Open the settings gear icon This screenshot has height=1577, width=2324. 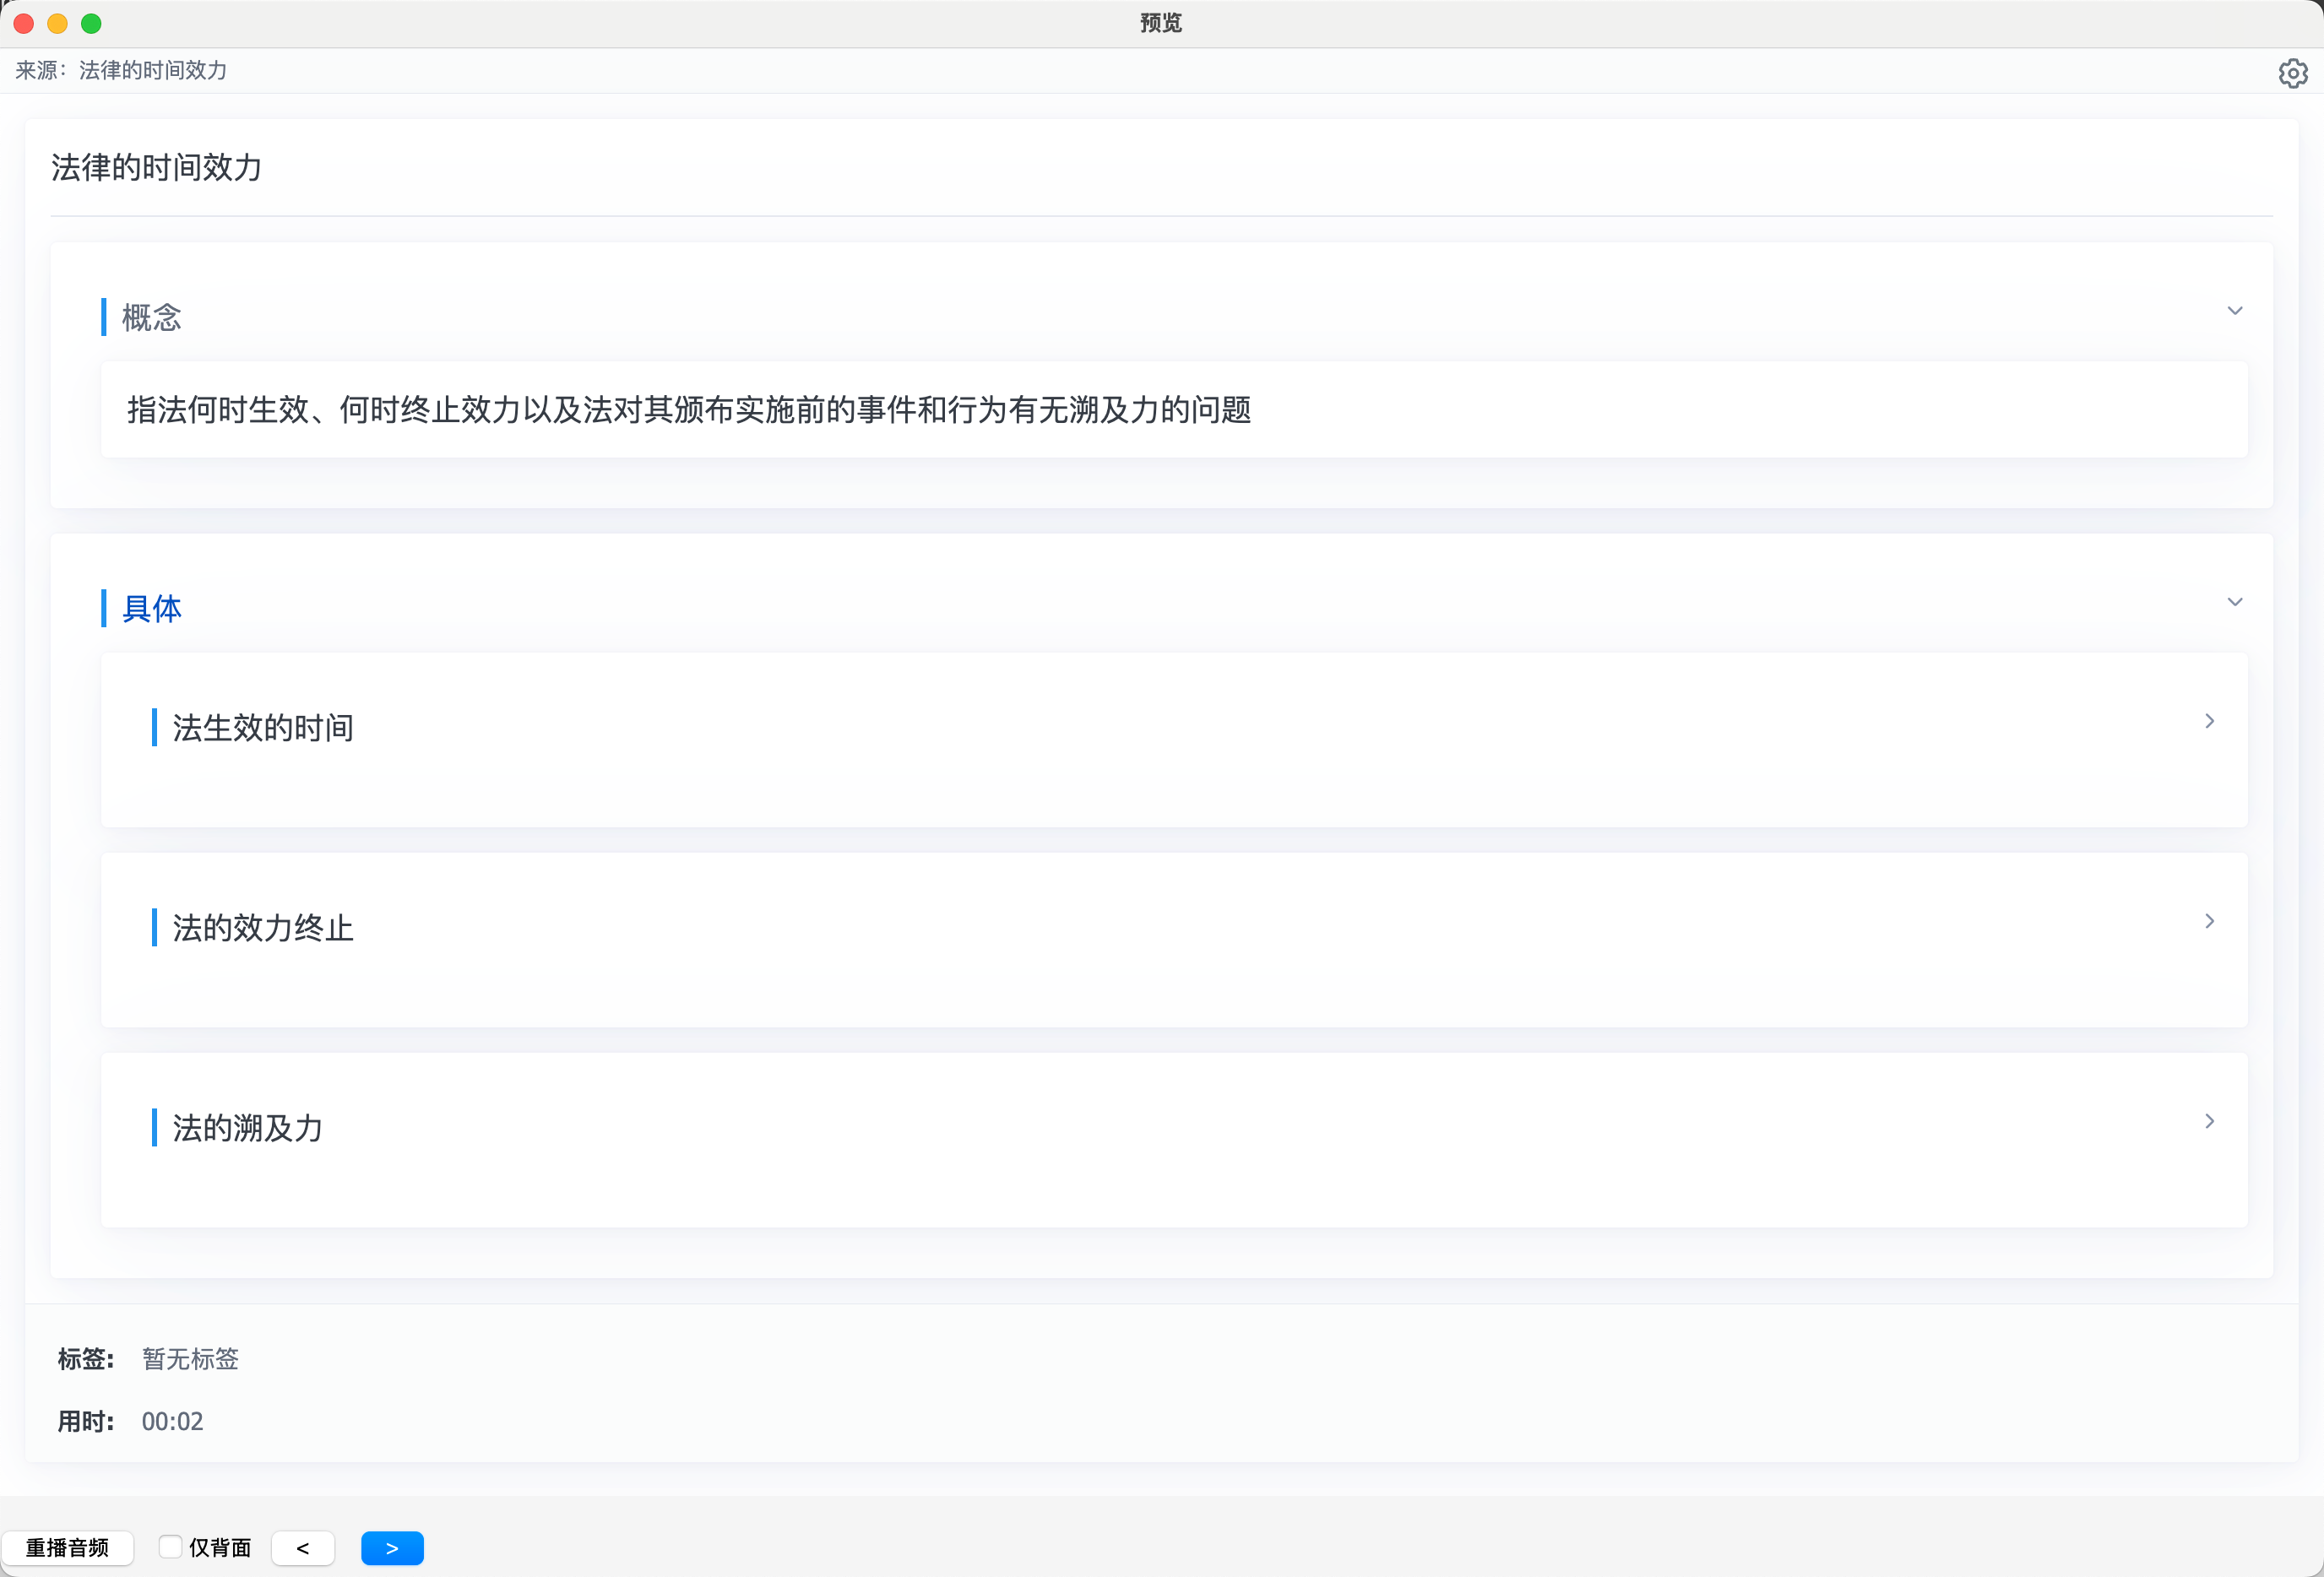coord(2292,73)
